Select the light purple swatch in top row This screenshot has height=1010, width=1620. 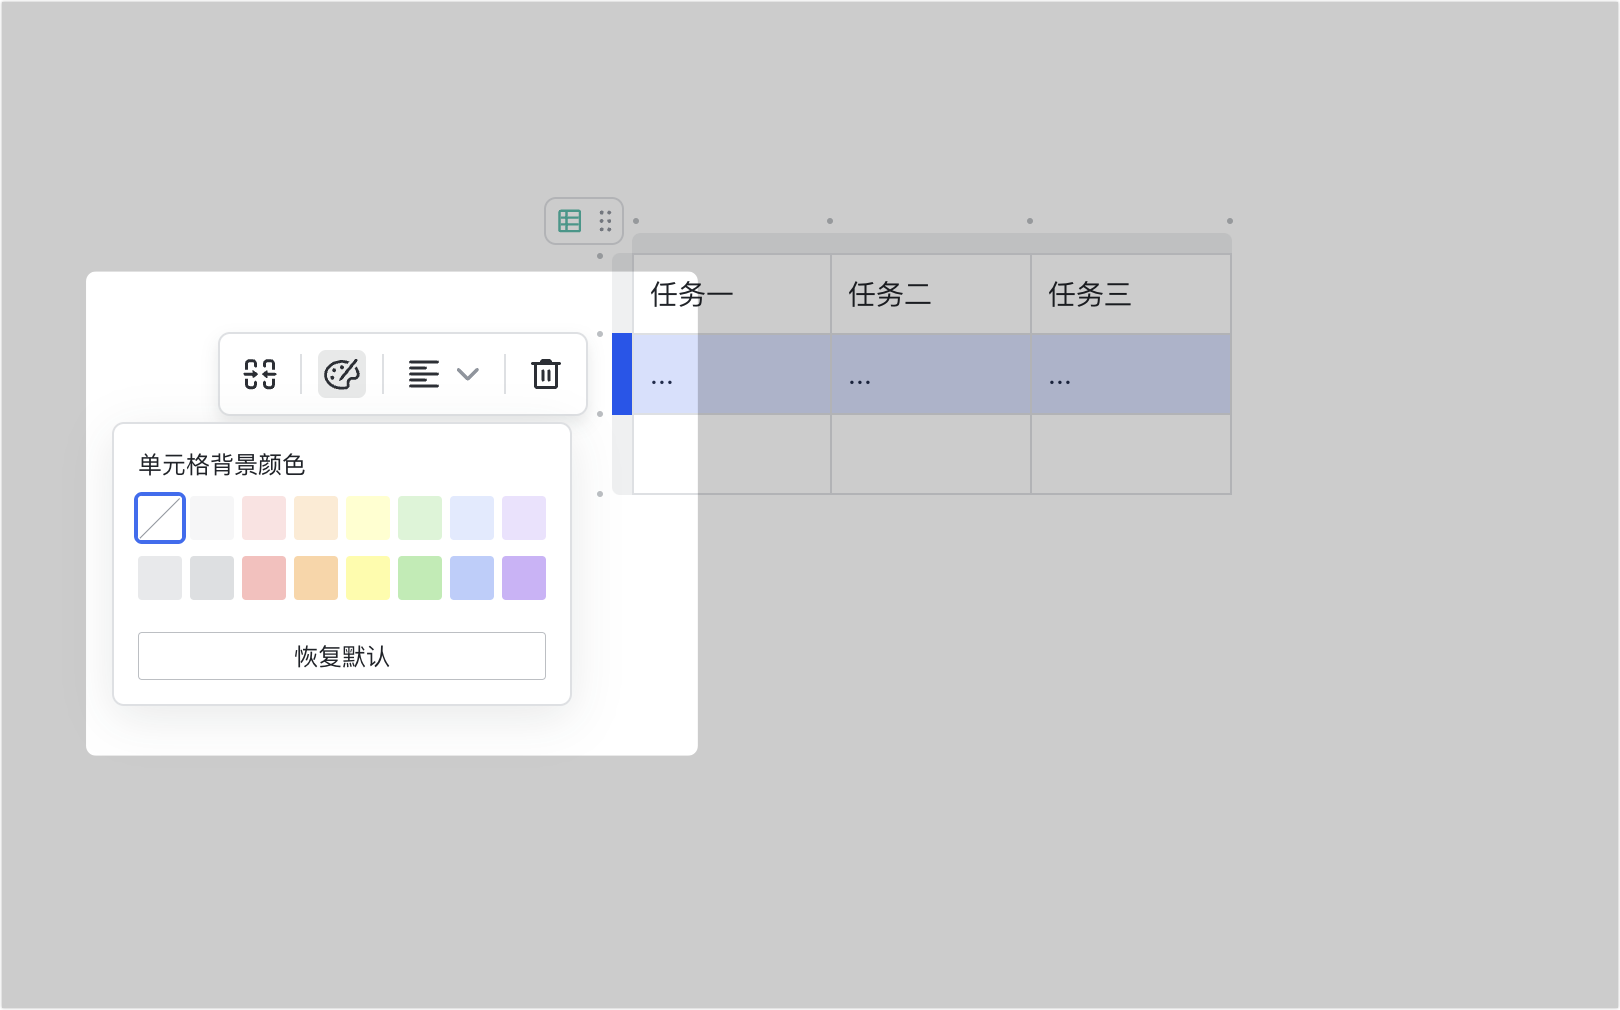pos(524,518)
